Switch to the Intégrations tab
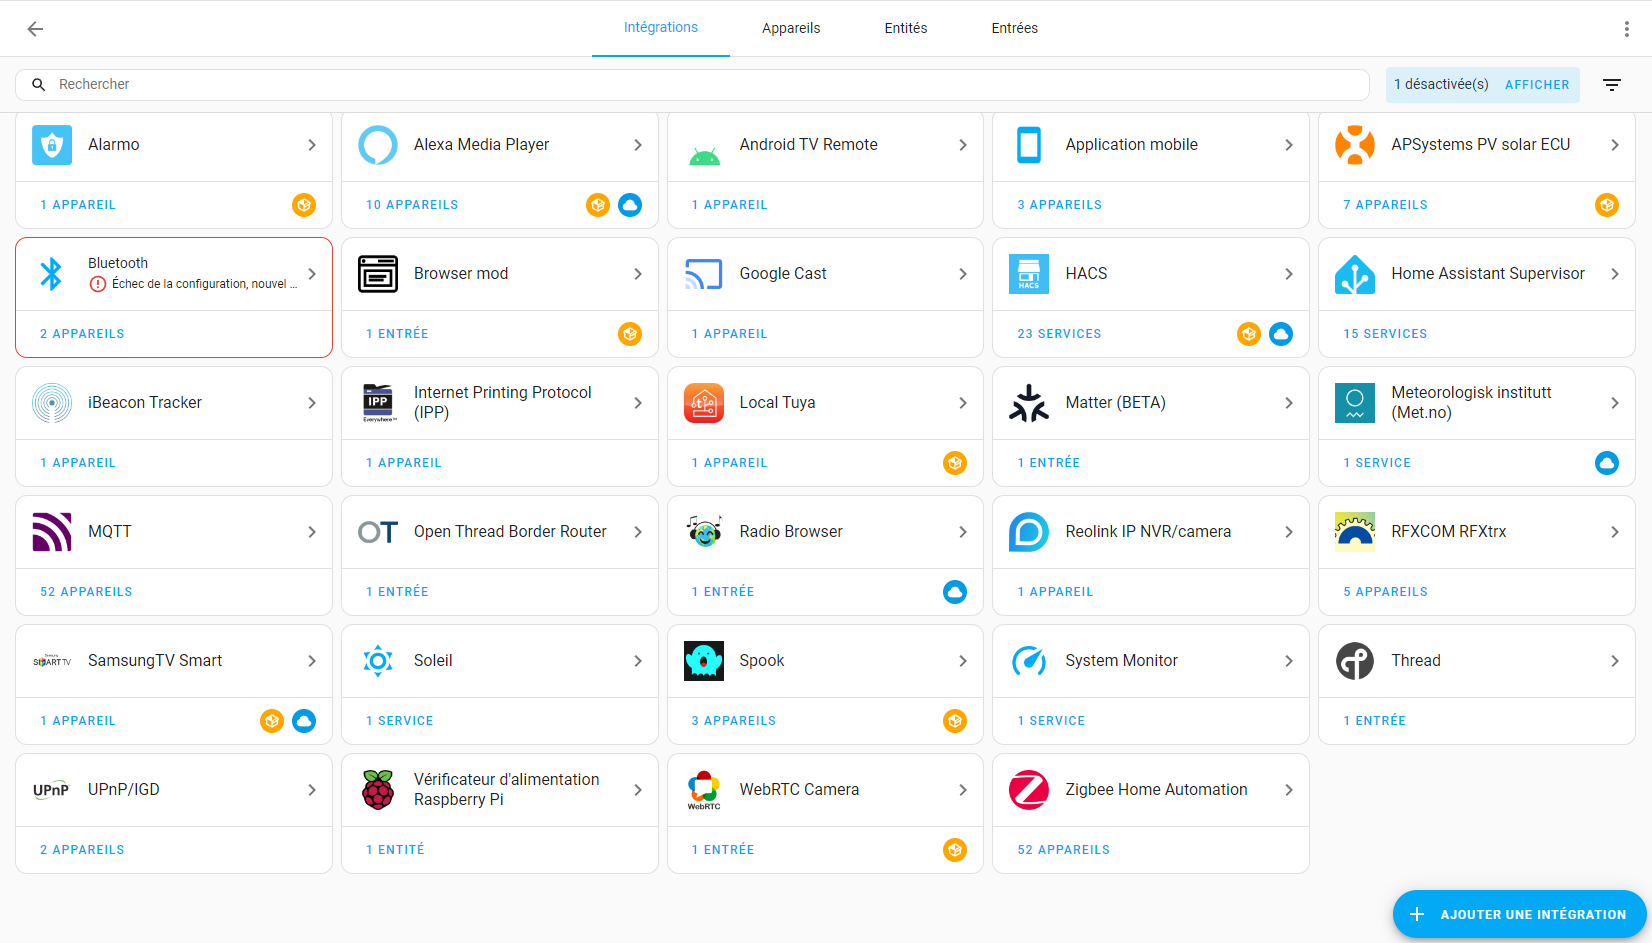The width and height of the screenshot is (1652, 943). [x=661, y=28]
